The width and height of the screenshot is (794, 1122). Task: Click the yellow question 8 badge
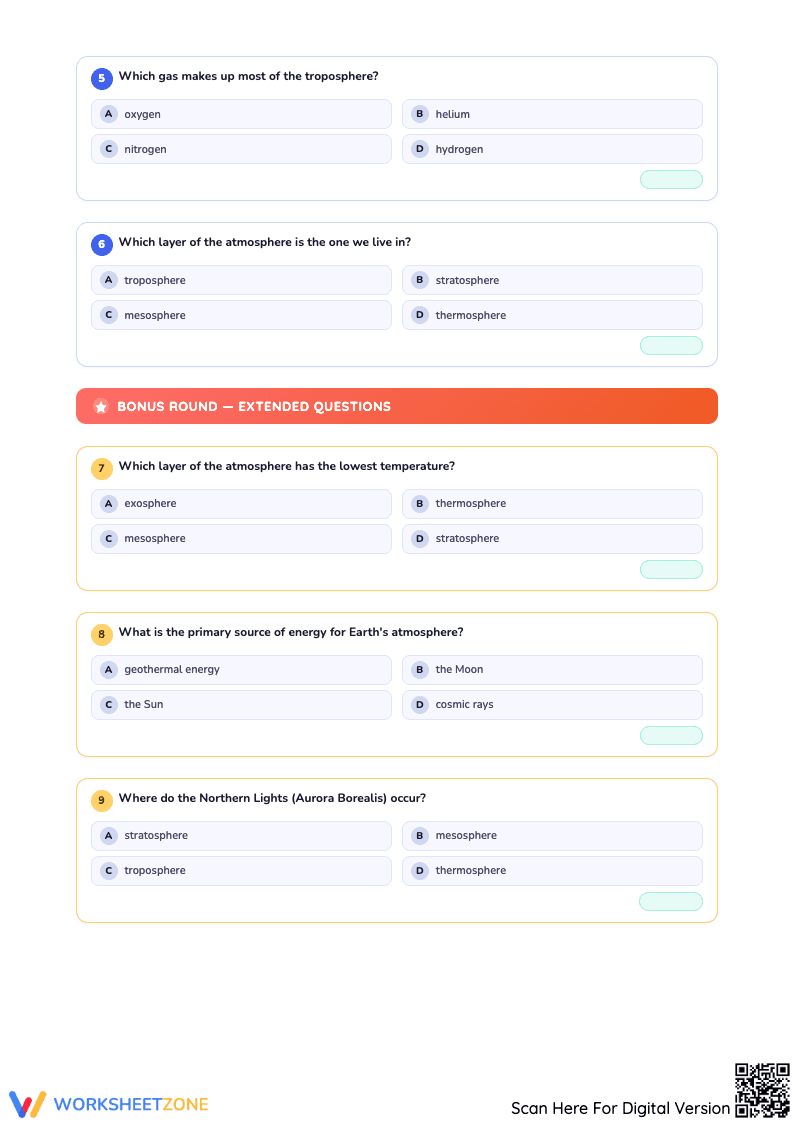pyautogui.click(x=102, y=634)
